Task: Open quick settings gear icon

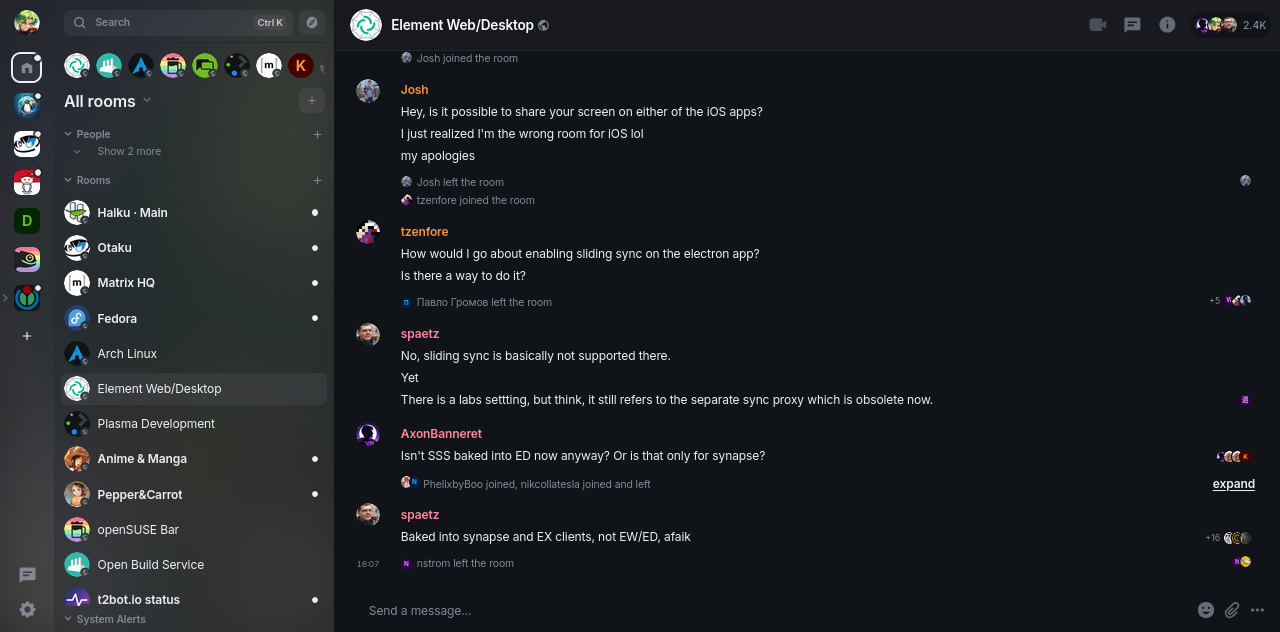Action: pos(28,609)
